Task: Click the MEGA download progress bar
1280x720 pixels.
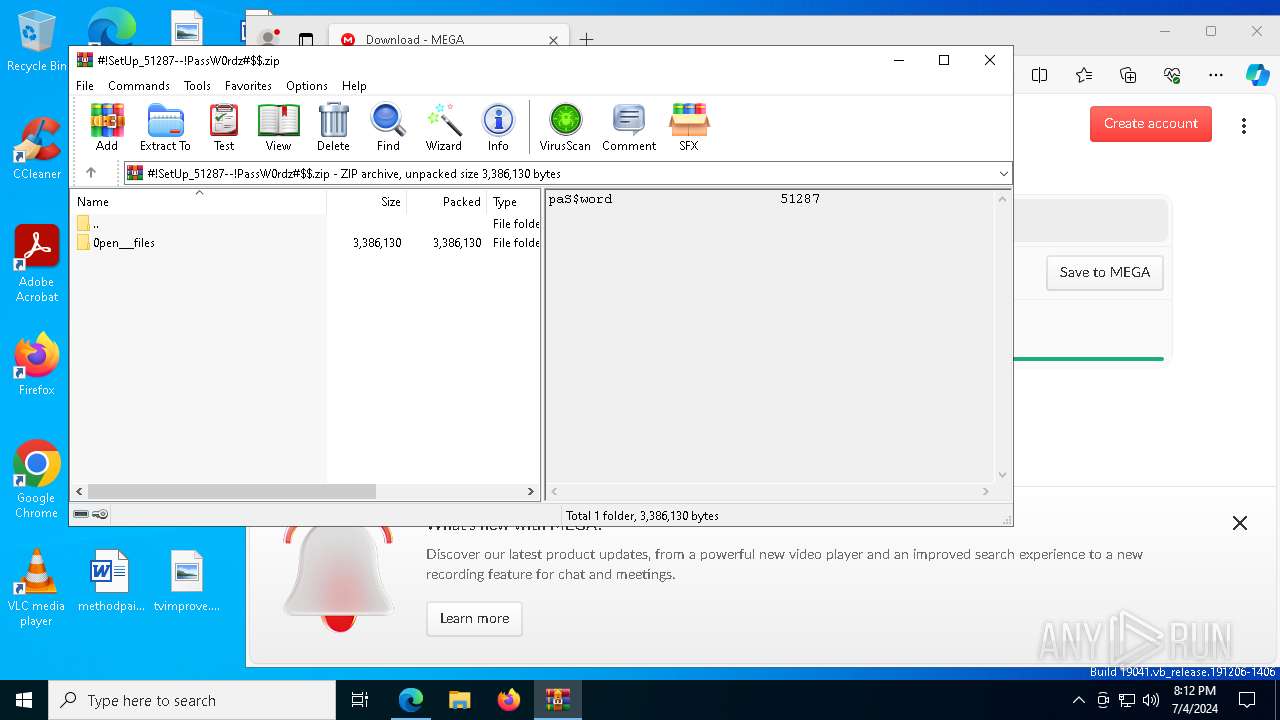Action: point(1088,358)
